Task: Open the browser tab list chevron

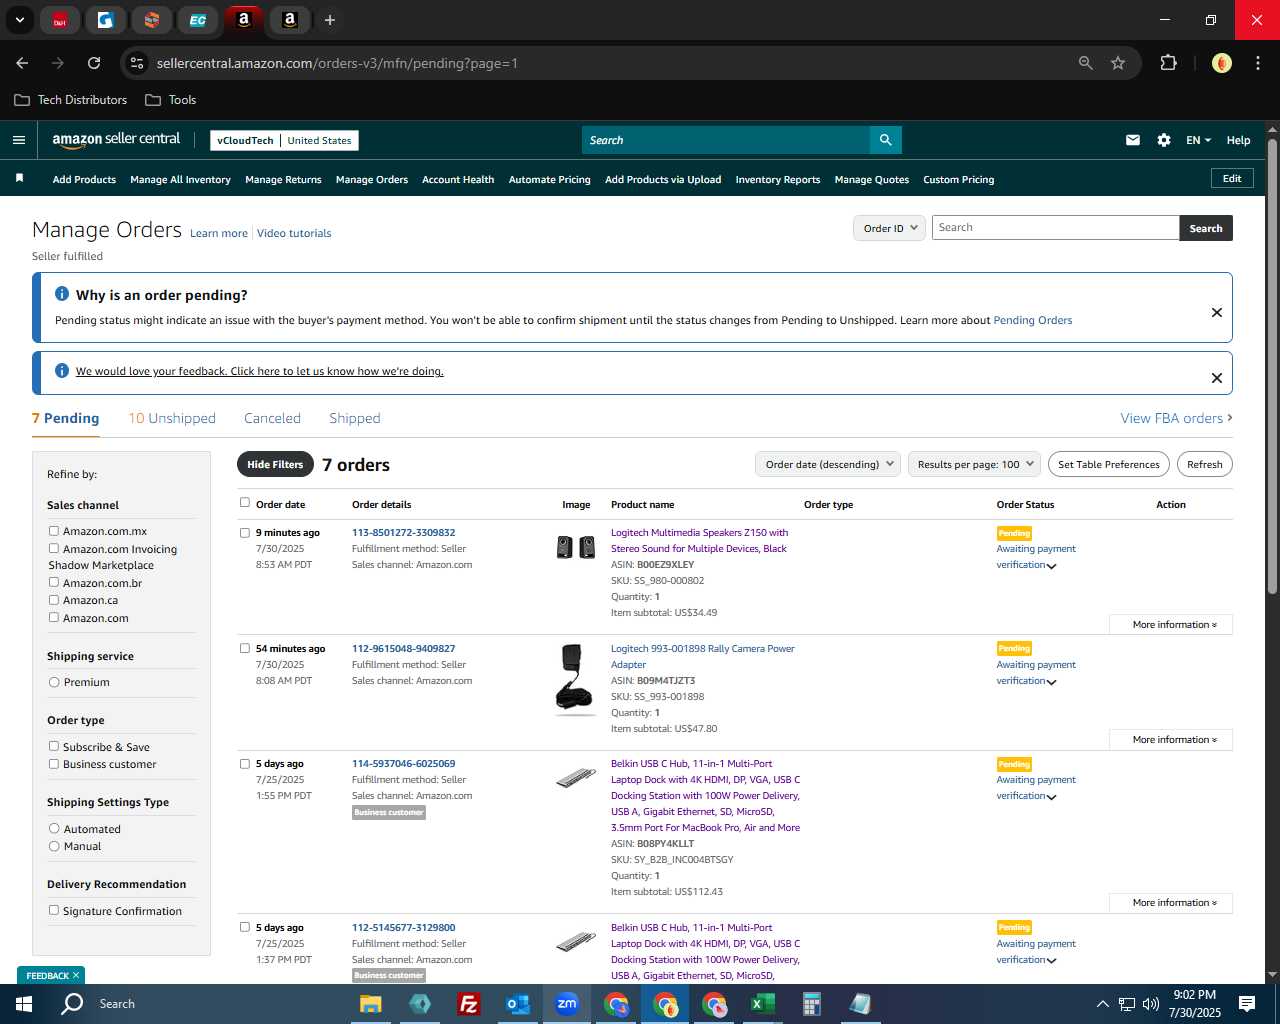Action: point(19,20)
